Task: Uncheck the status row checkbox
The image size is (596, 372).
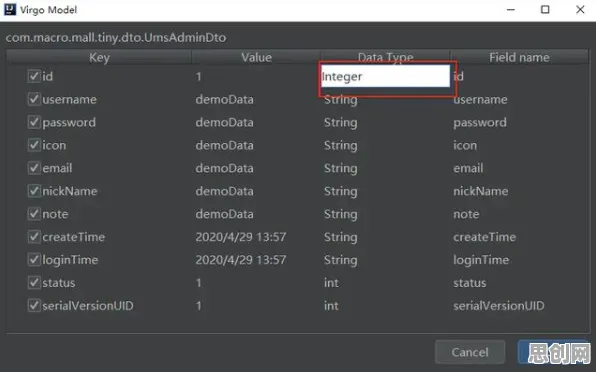Action: tap(34, 282)
